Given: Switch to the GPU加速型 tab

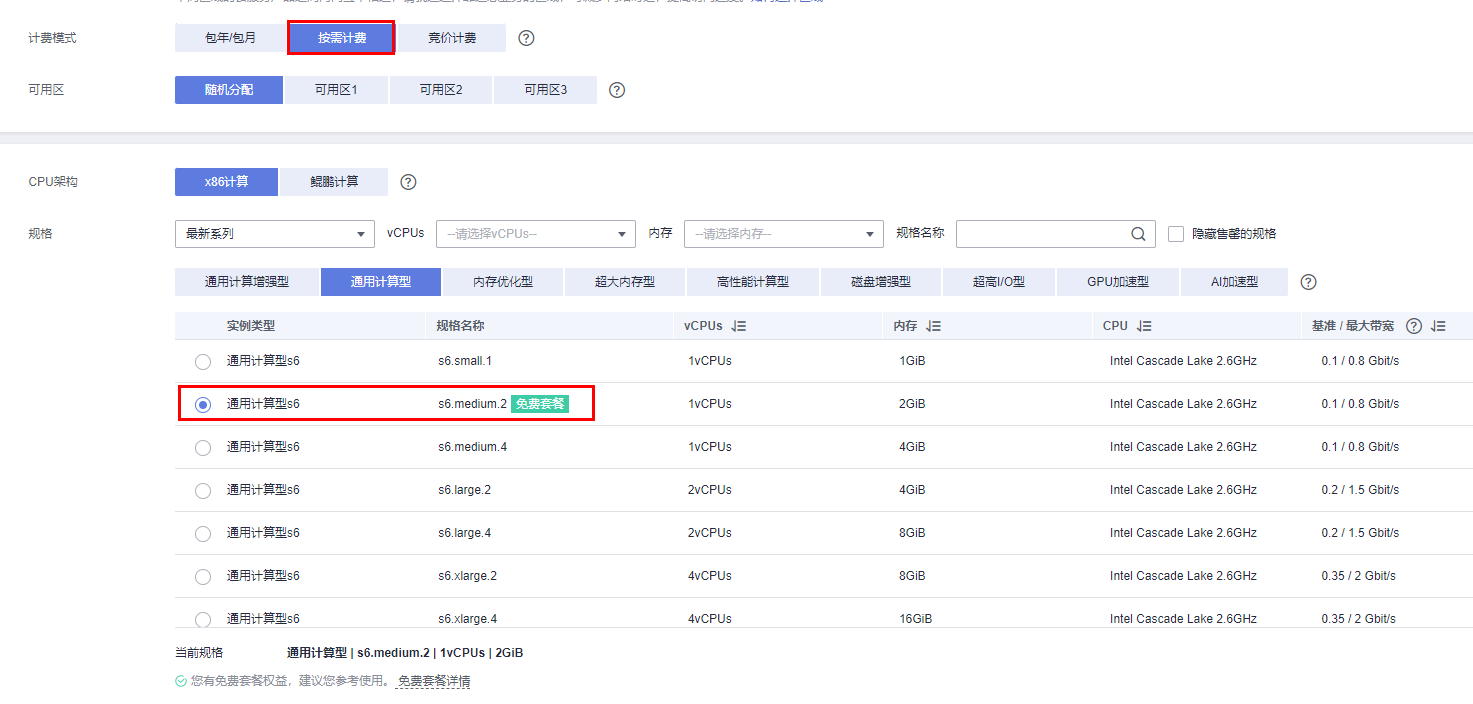Looking at the screenshot, I should 1117,282.
